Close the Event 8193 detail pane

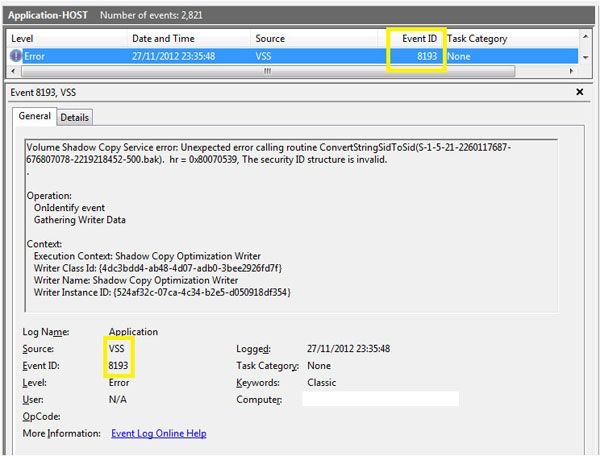click(580, 92)
